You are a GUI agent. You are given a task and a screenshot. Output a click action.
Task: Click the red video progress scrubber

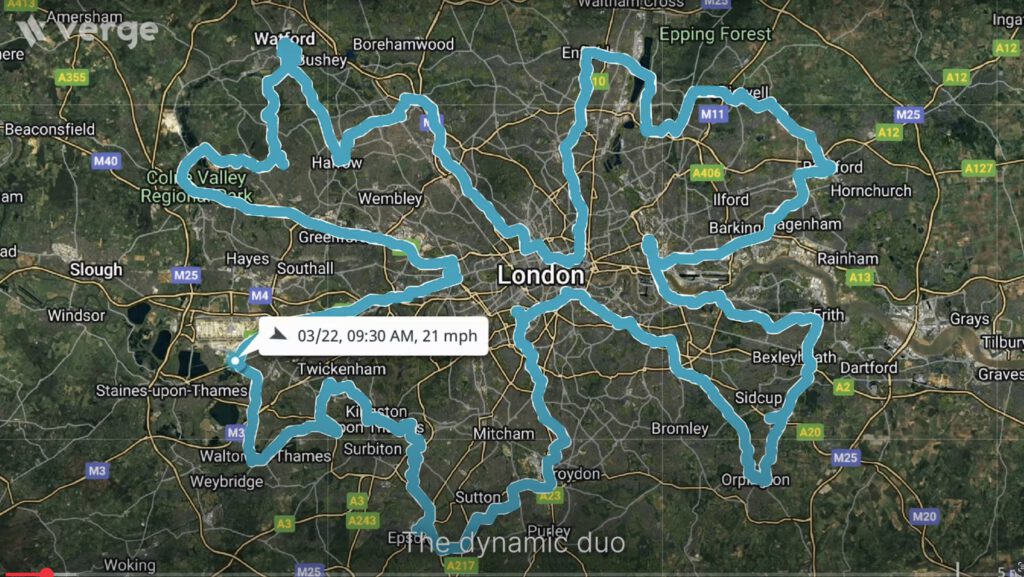[x=46, y=573]
